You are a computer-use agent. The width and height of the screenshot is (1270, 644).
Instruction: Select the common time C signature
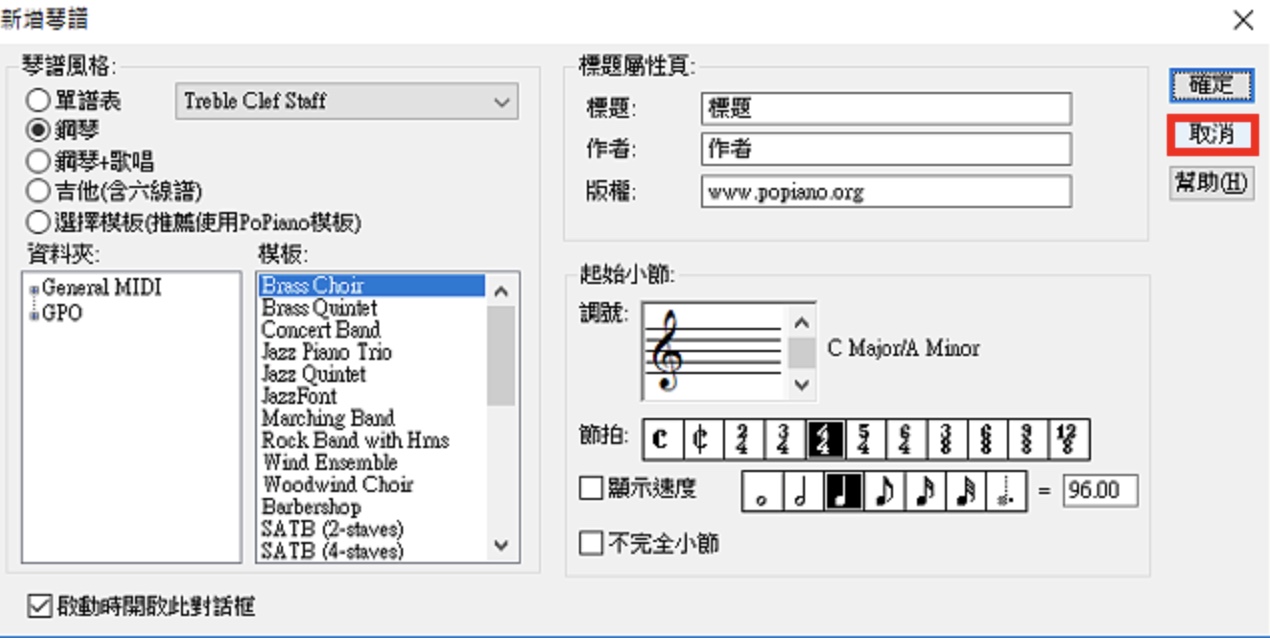(662, 439)
